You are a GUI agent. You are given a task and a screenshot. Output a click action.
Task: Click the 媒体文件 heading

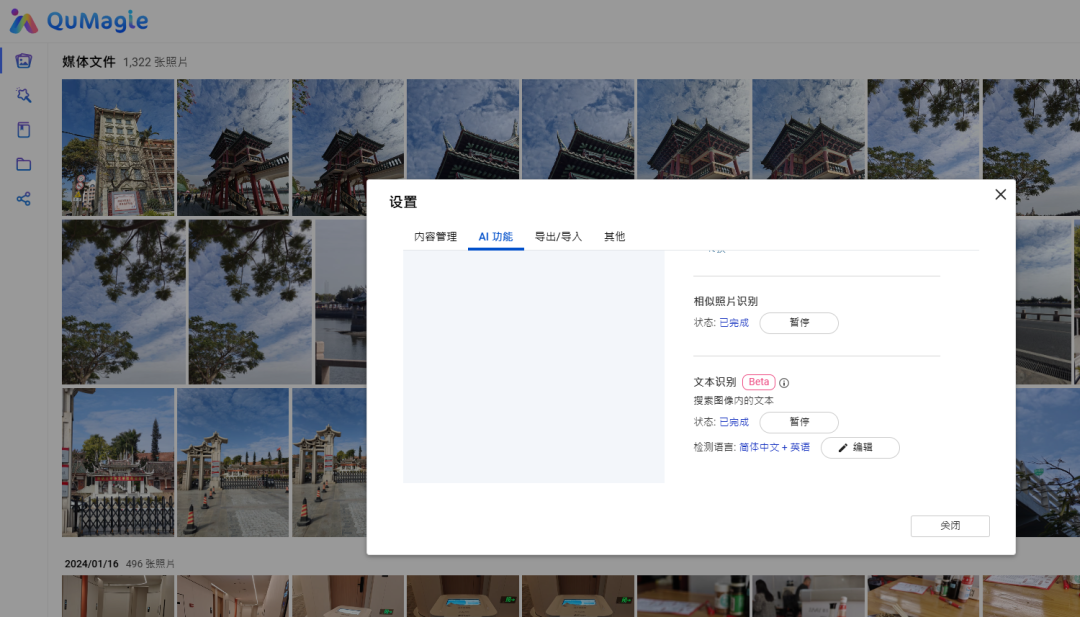click(x=89, y=62)
